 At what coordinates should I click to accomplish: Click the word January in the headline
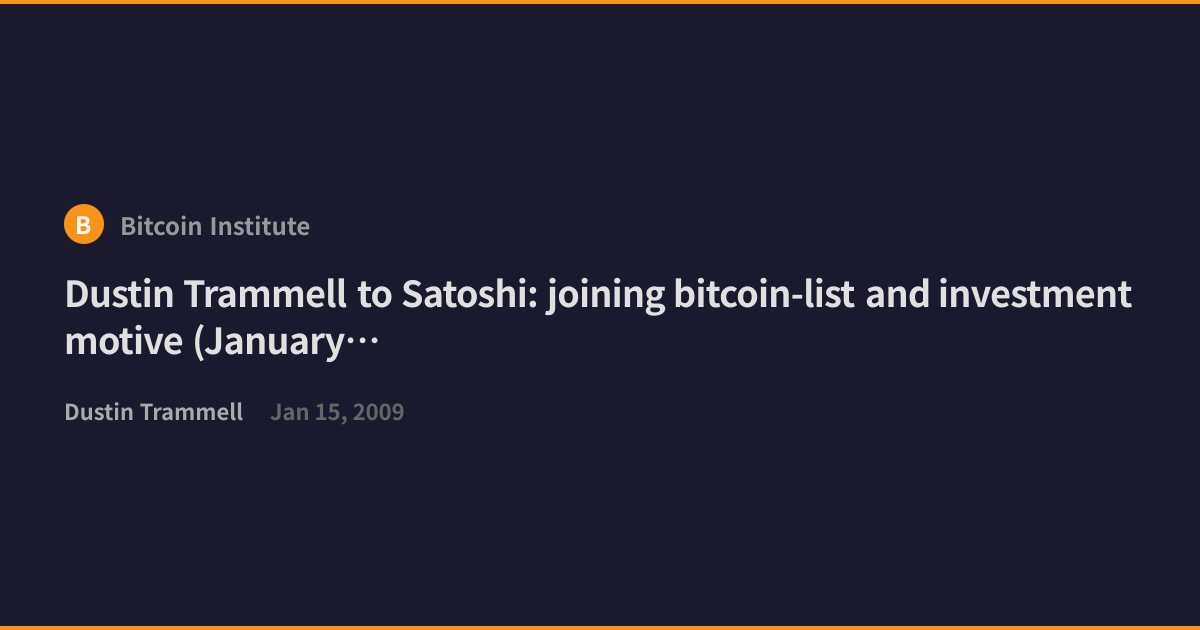(268, 344)
